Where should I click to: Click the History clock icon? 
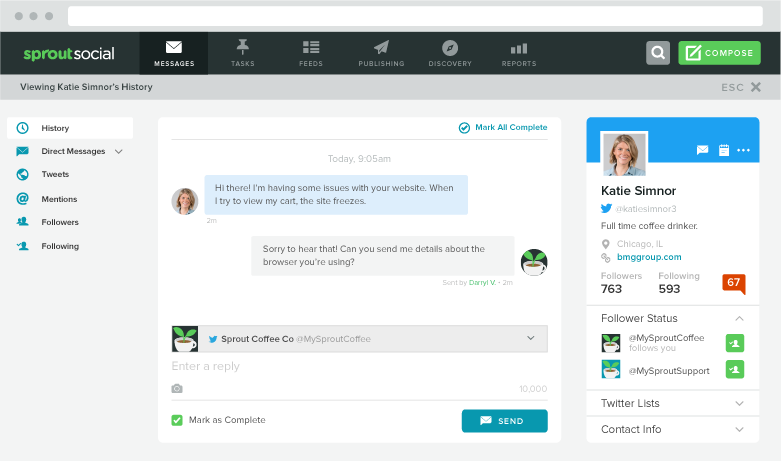click(x=22, y=128)
